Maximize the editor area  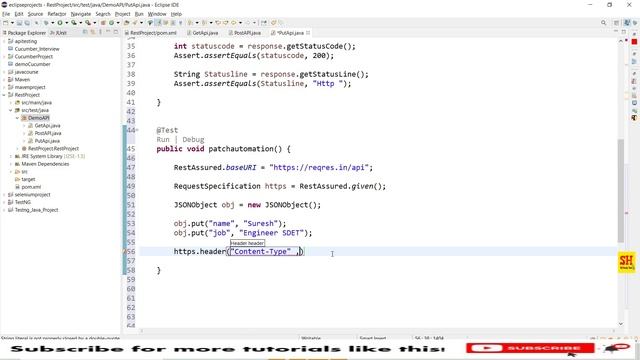[624, 32]
